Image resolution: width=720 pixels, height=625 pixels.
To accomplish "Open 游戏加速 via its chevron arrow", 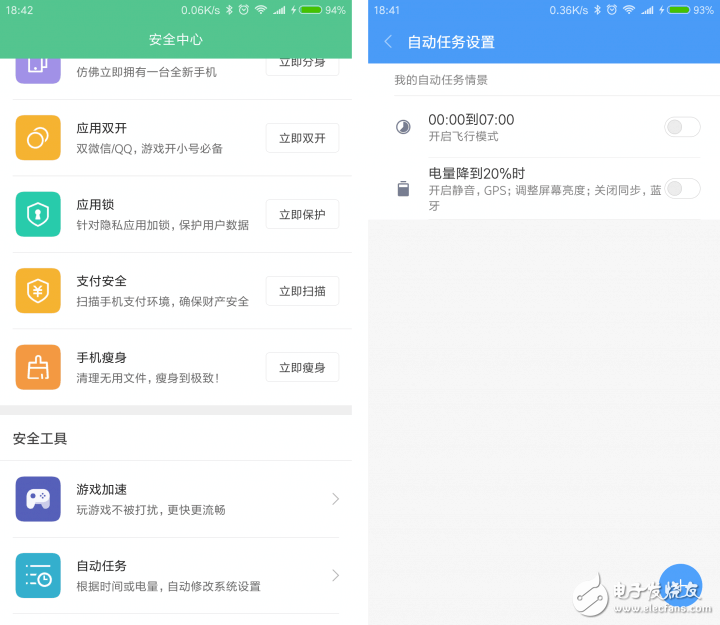I will pyautogui.click(x=336, y=499).
